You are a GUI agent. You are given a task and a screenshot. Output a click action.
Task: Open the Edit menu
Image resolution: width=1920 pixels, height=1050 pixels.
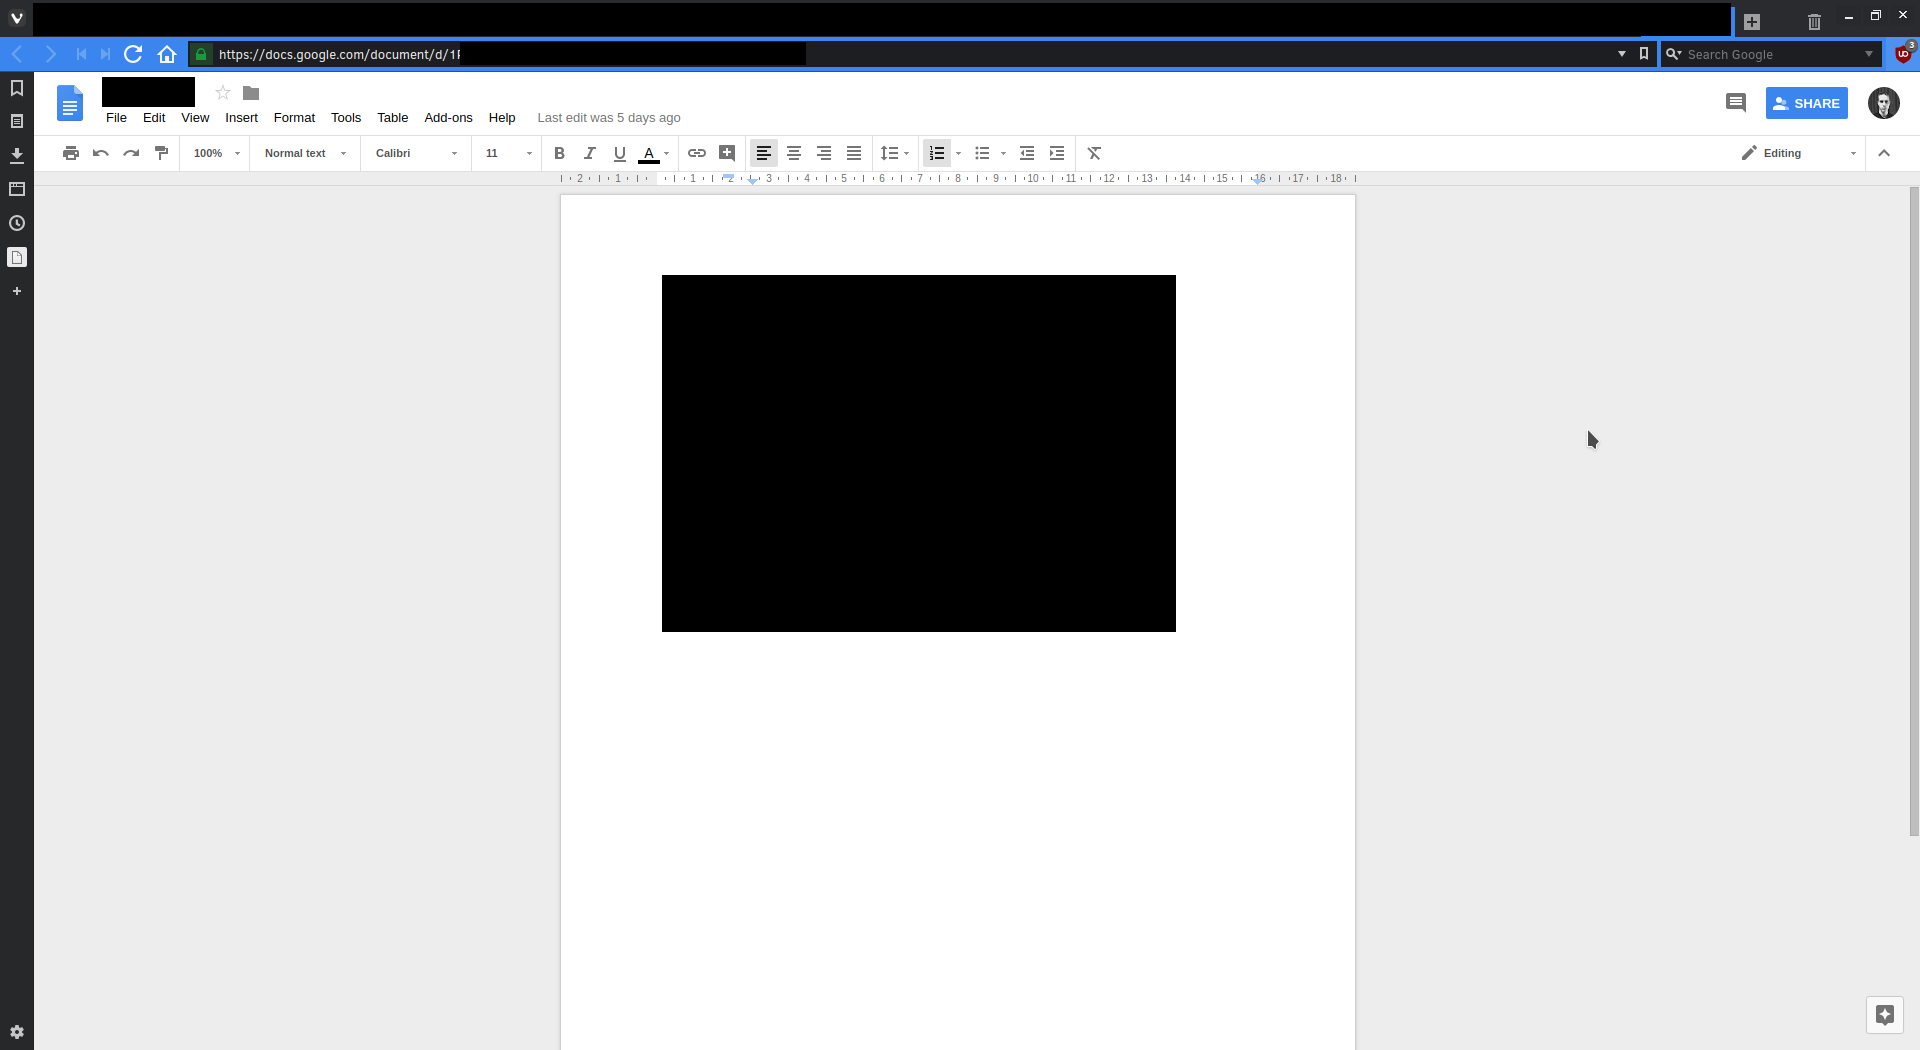coord(154,118)
